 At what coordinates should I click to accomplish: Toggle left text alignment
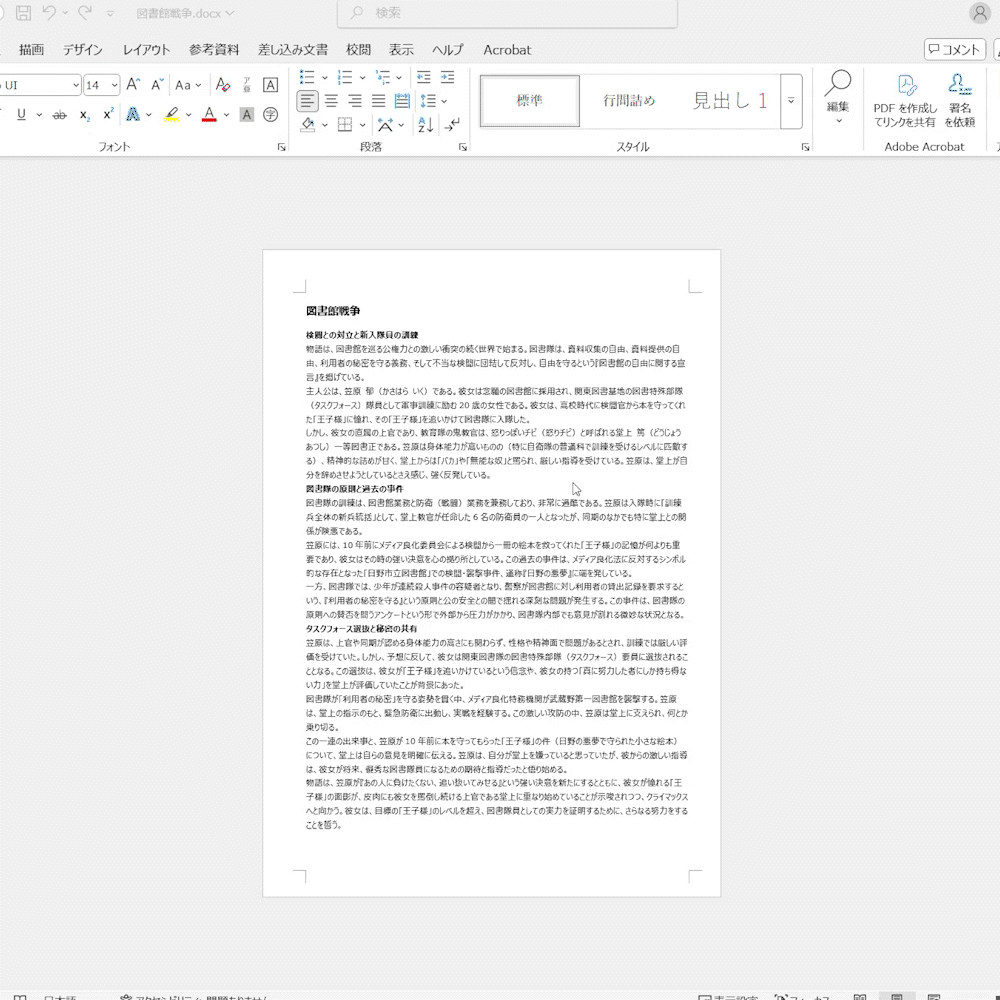point(308,101)
